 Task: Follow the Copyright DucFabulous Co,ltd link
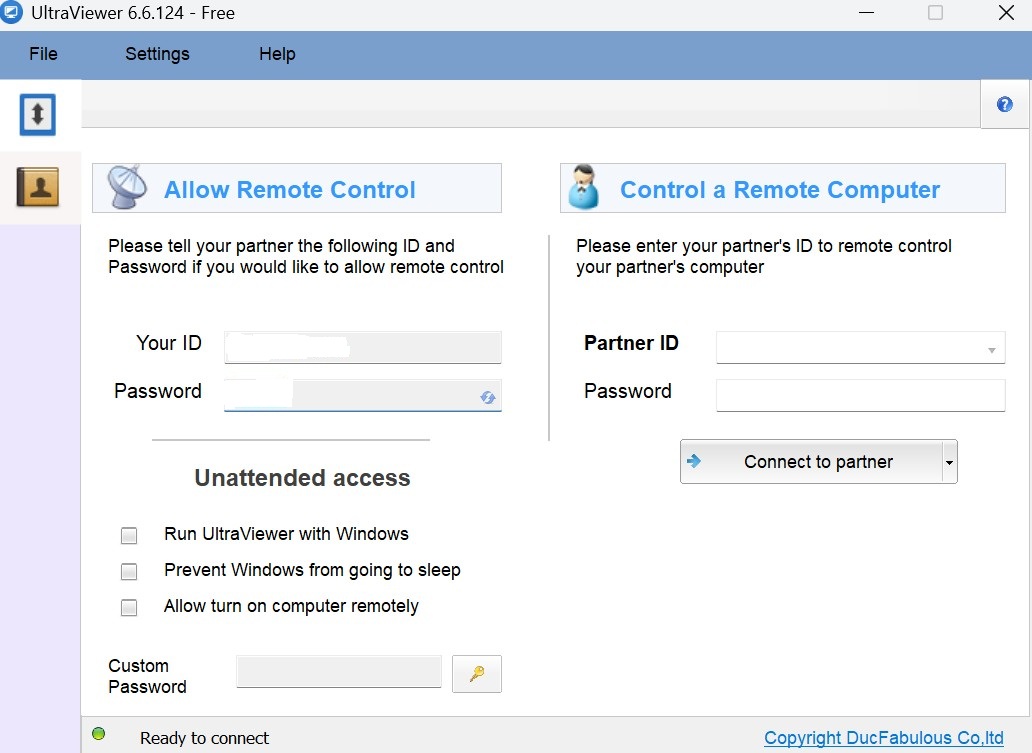[x=883, y=738]
